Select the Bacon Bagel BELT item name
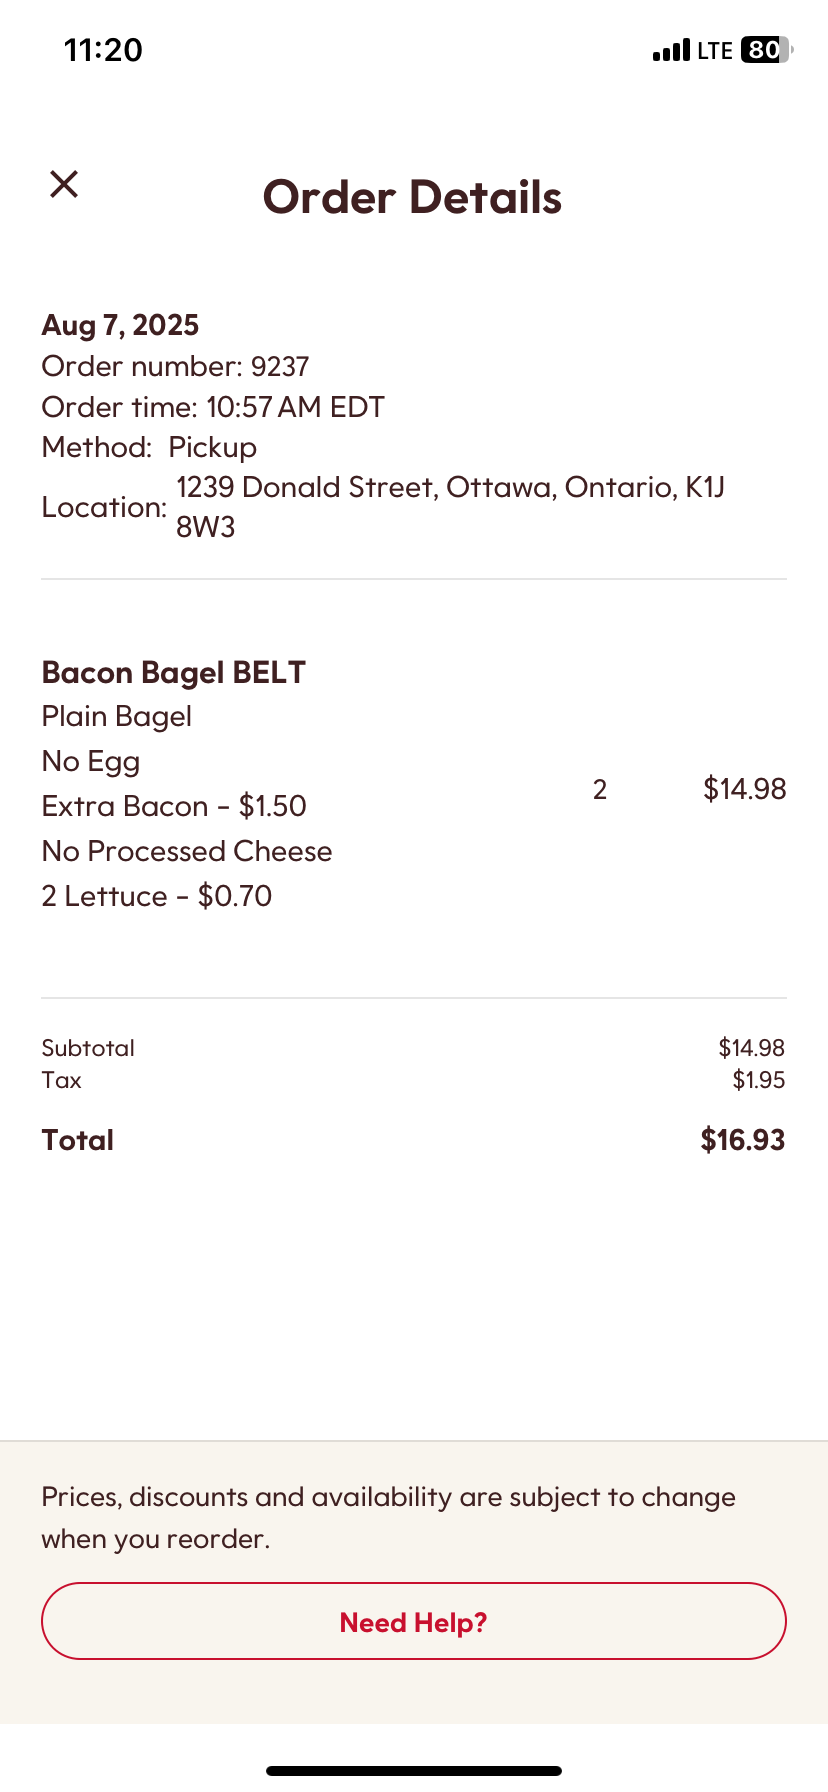Viewport: 828px width, 1792px height. [173, 672]
